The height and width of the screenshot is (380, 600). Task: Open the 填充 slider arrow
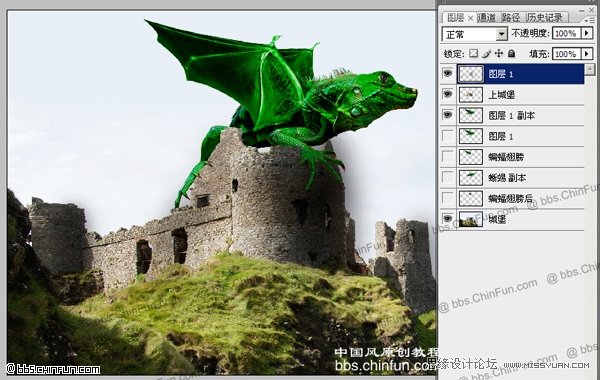point(587,54)
